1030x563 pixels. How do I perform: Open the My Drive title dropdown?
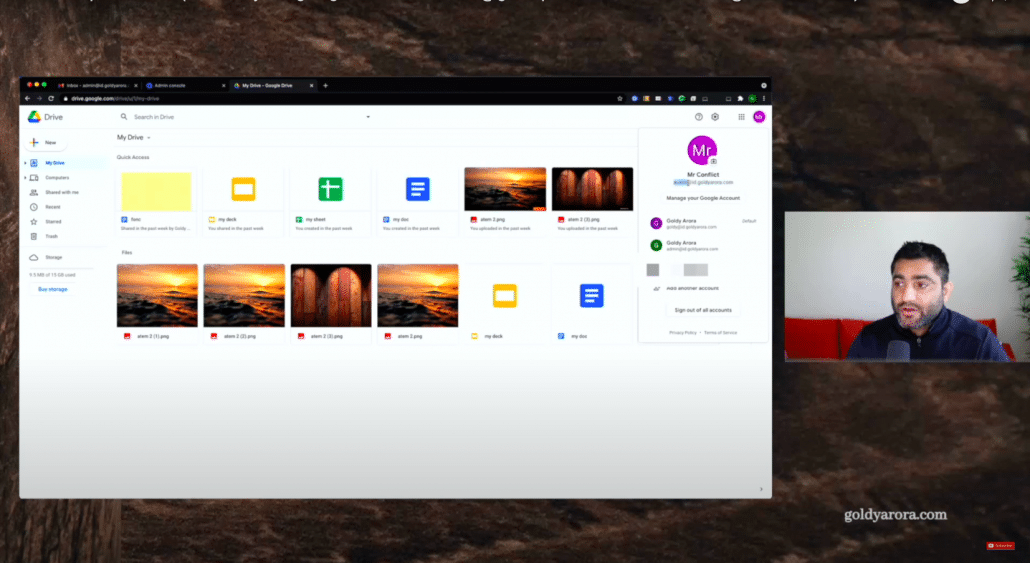[x=134, y=137]
